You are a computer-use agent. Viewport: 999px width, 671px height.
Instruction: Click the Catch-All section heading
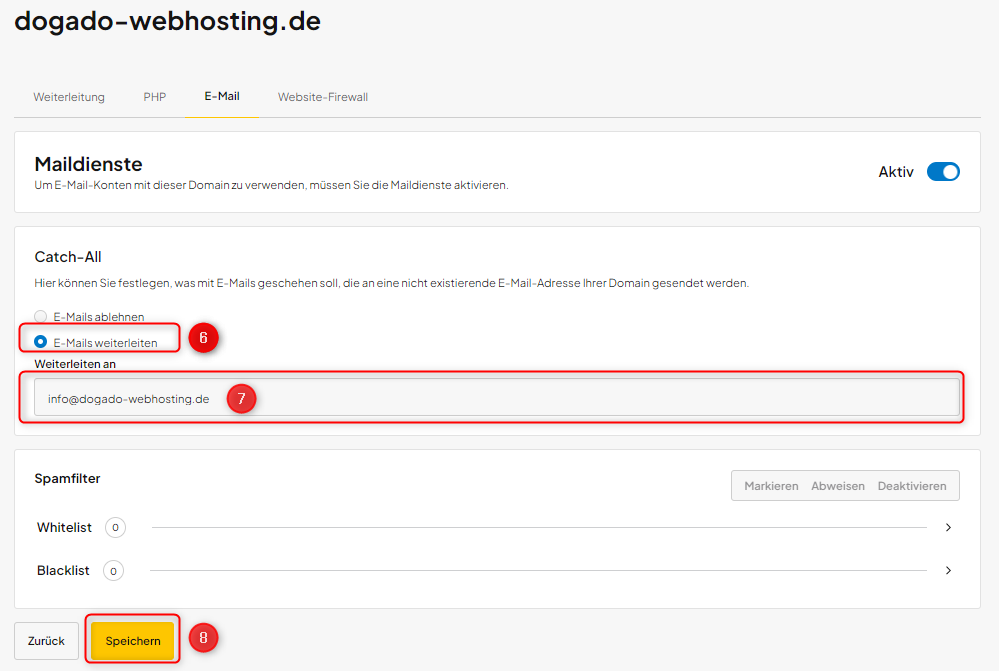pos(68,257)
